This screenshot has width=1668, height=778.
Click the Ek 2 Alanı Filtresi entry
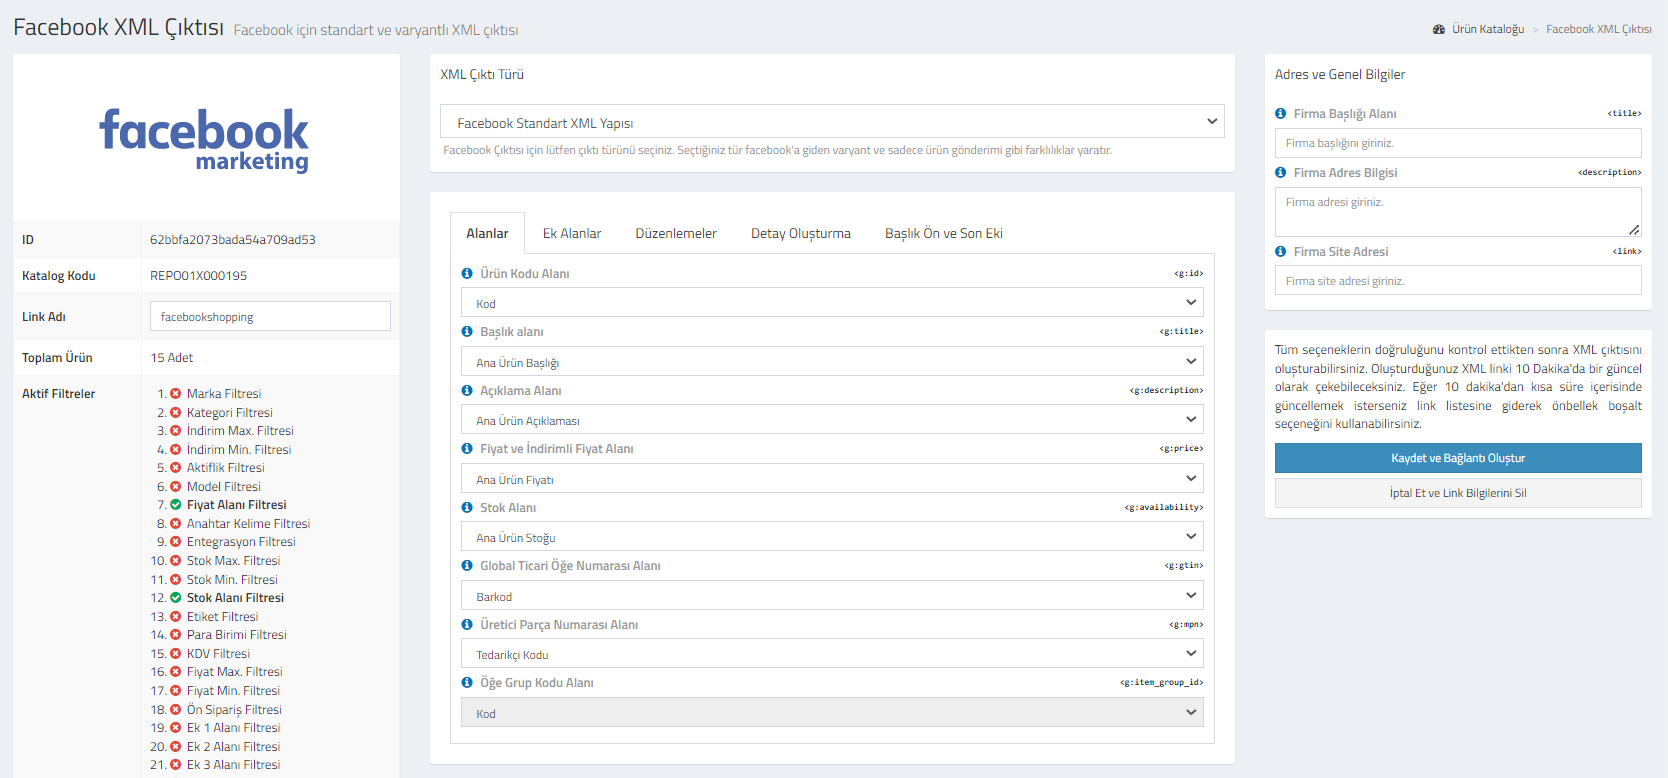click(x=233, y=746)
